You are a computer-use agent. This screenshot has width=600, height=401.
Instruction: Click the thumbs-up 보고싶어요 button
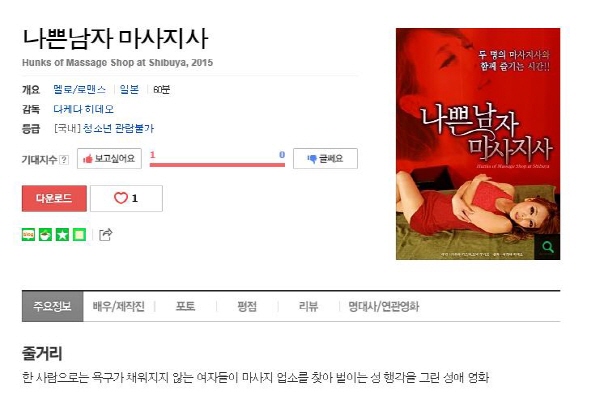pos(109,158)
